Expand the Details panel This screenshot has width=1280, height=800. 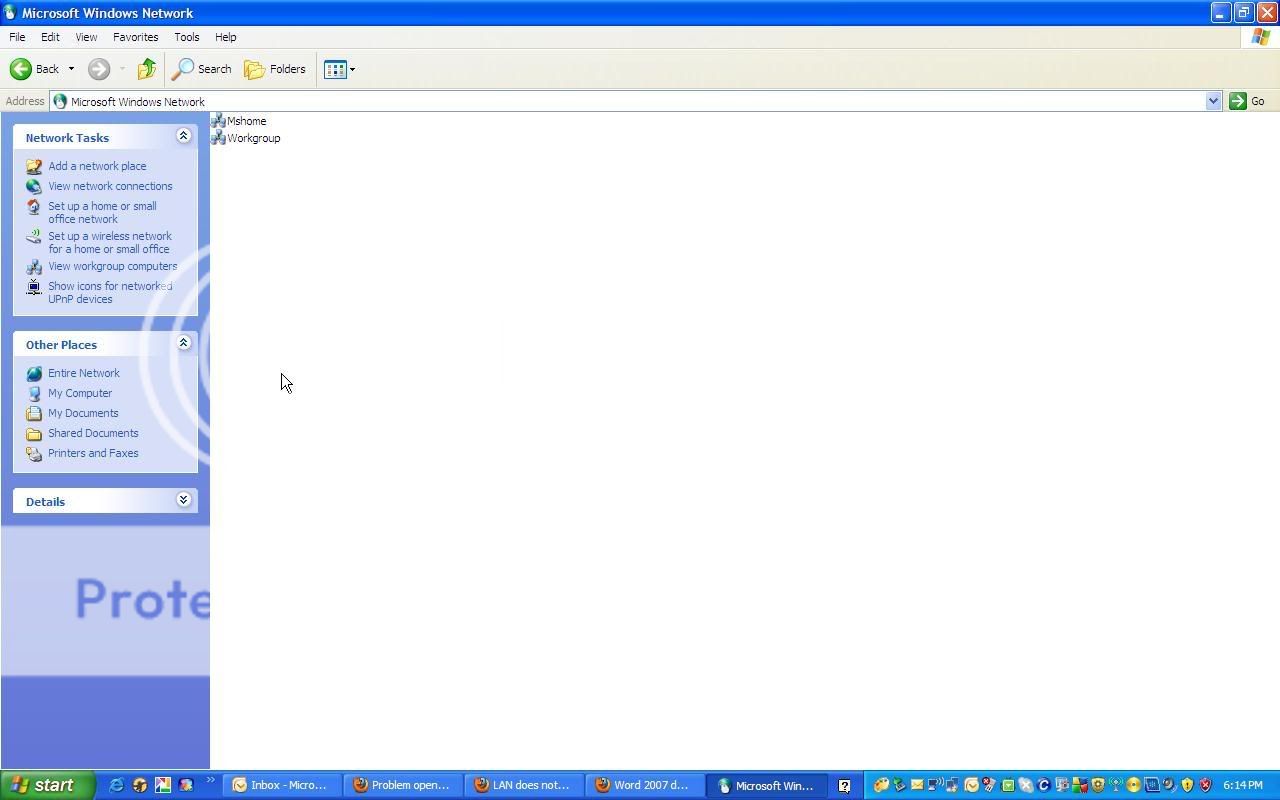point(183,500)
